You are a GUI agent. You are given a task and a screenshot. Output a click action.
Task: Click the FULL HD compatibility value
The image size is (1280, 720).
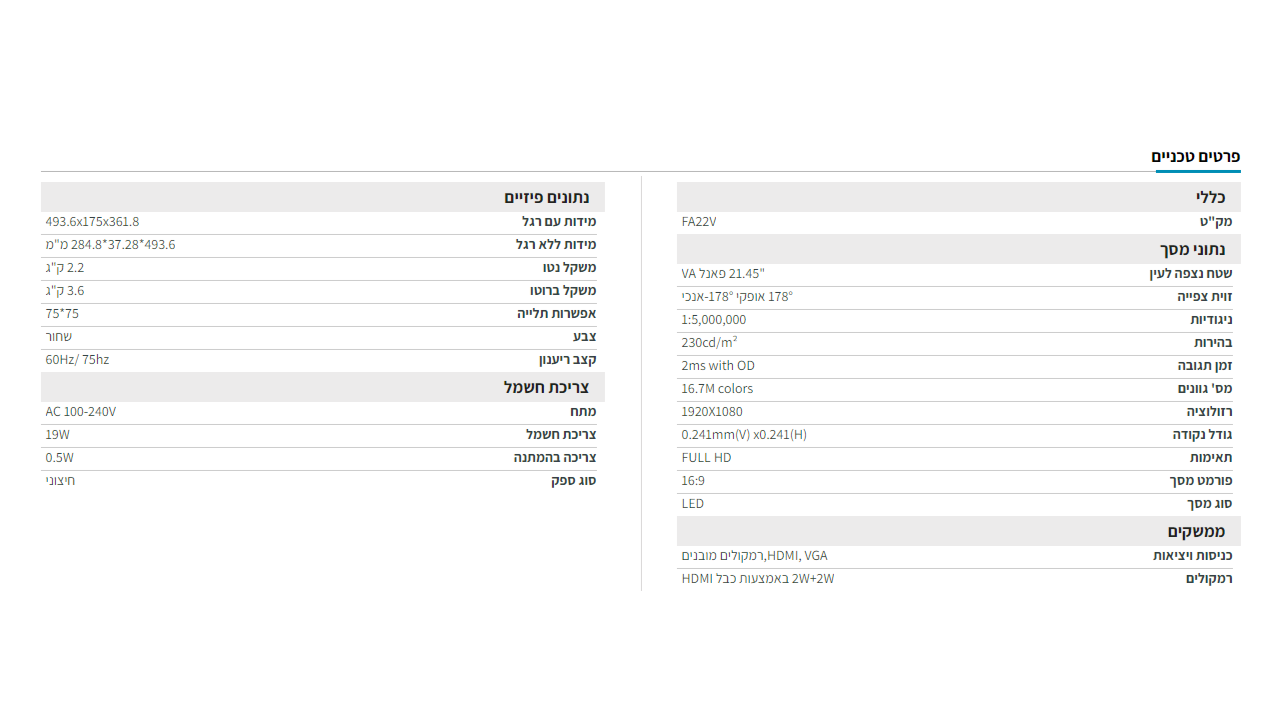pyautogui.click(x=706, y=458)
